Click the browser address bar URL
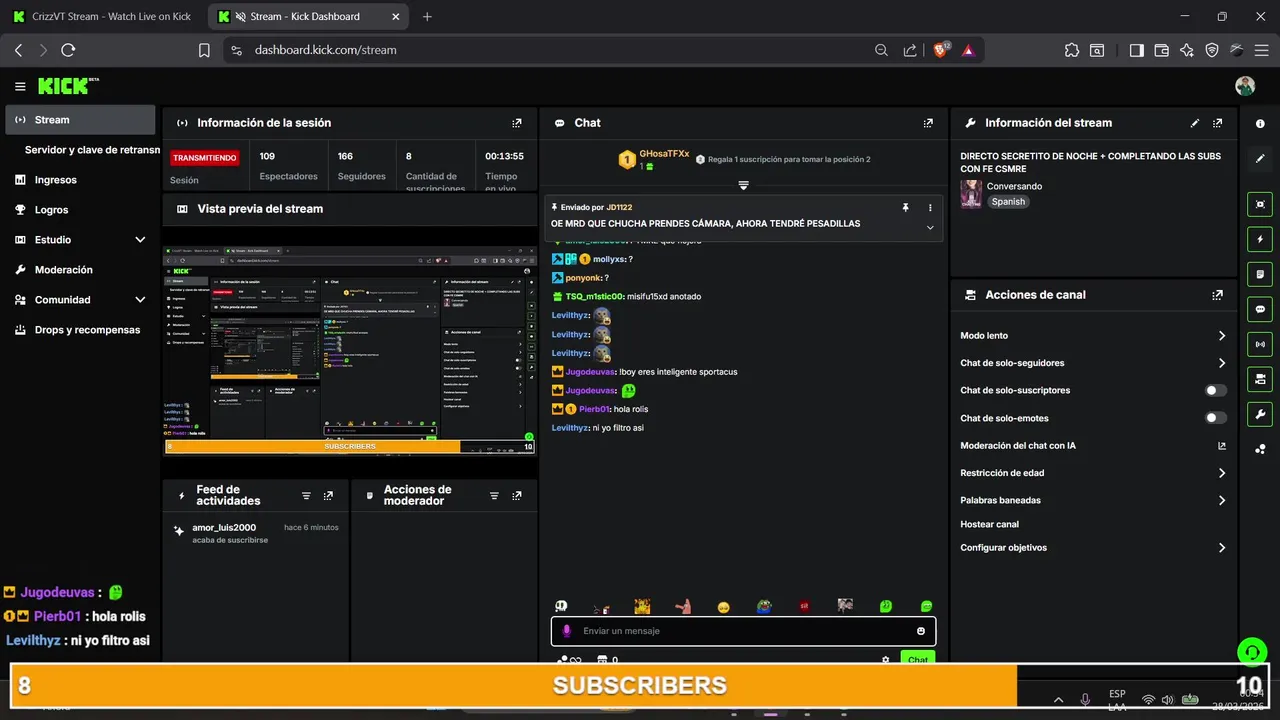The height and width of the screenshot is (720, 1280). pos(325,50)
